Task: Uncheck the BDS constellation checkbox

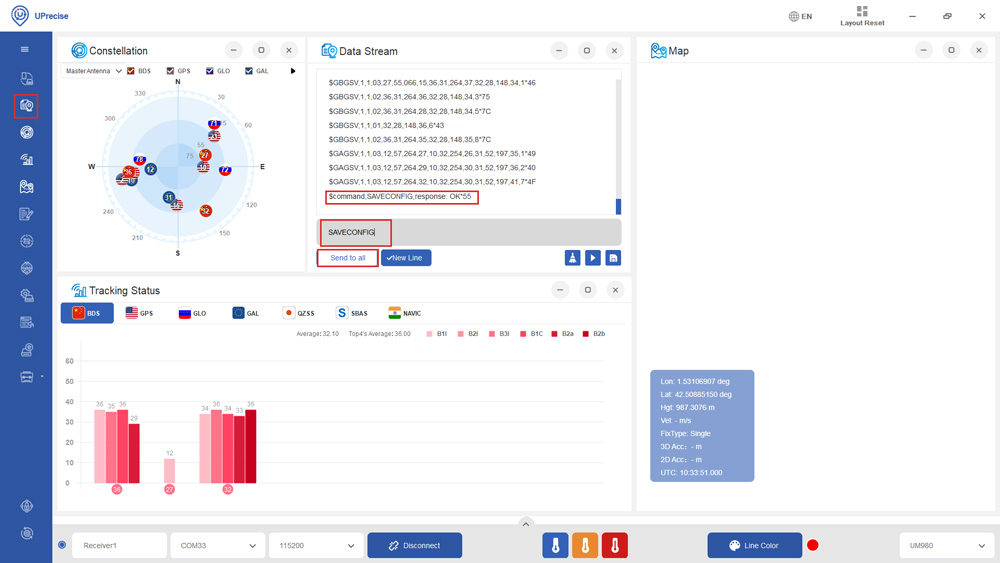Action: click(131, 71)
